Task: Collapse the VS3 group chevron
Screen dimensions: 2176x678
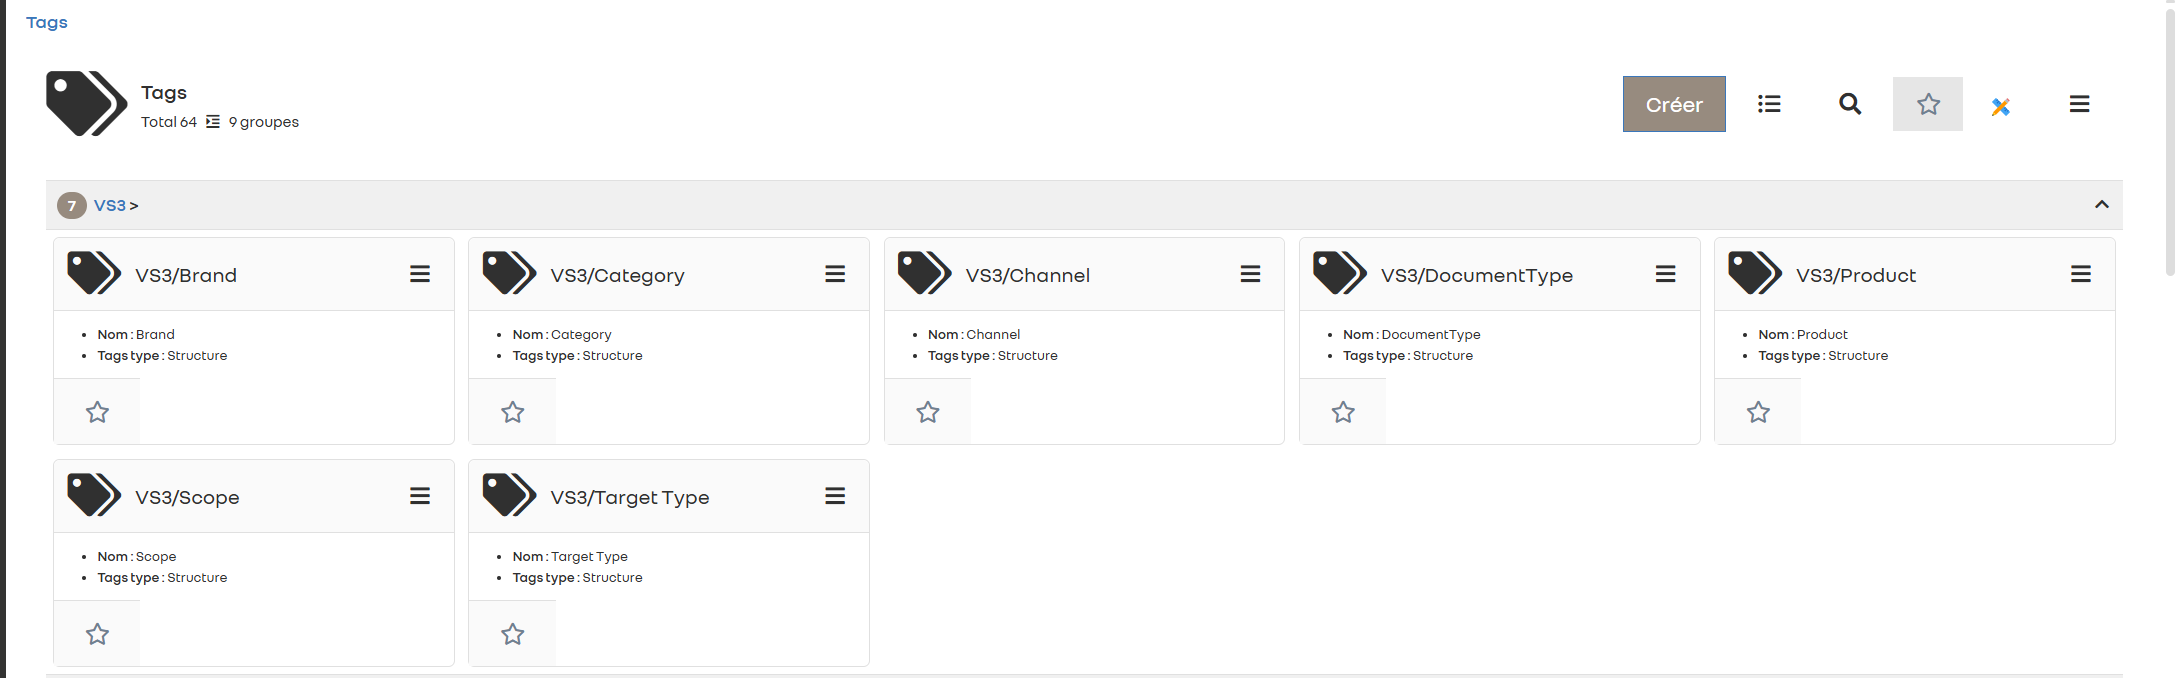Action: tap(2101, 205)
